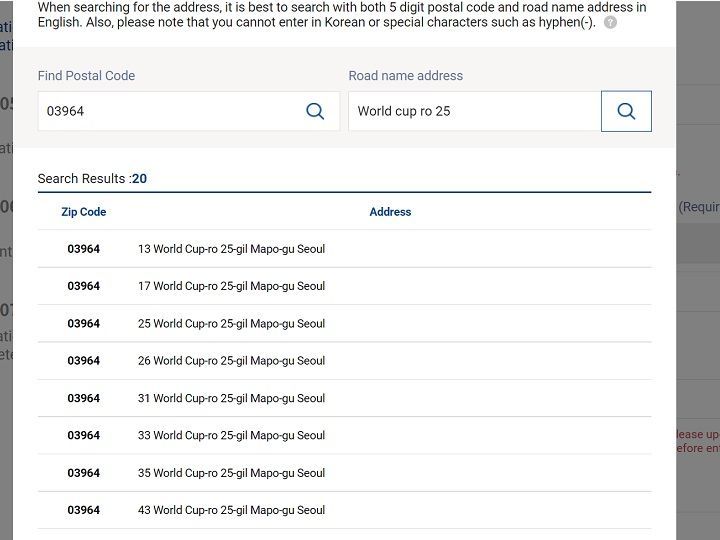Click the red warning text behind the dialog

point(697,442)
